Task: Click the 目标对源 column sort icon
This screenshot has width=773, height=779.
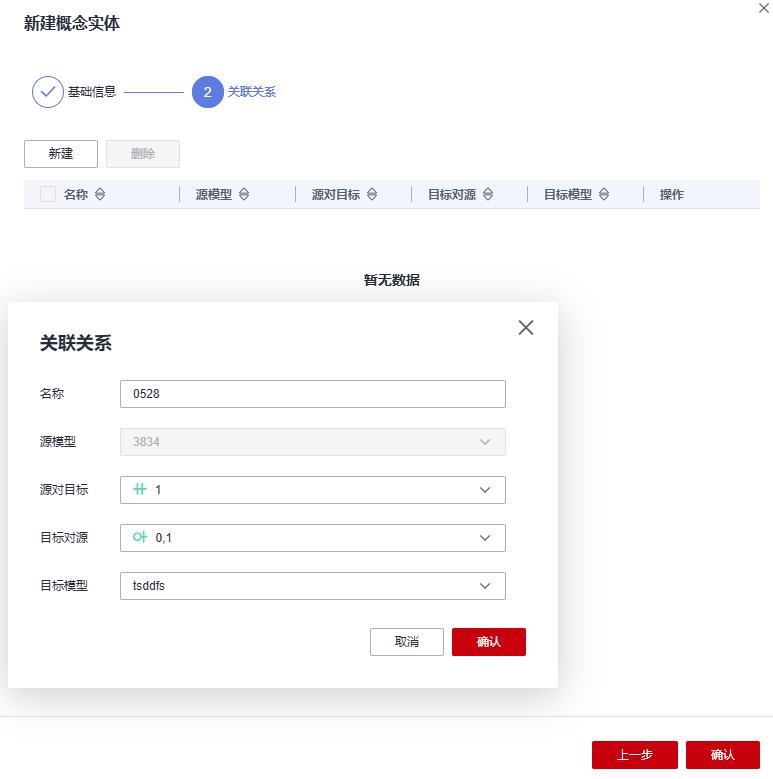Action: pos(488,194)
